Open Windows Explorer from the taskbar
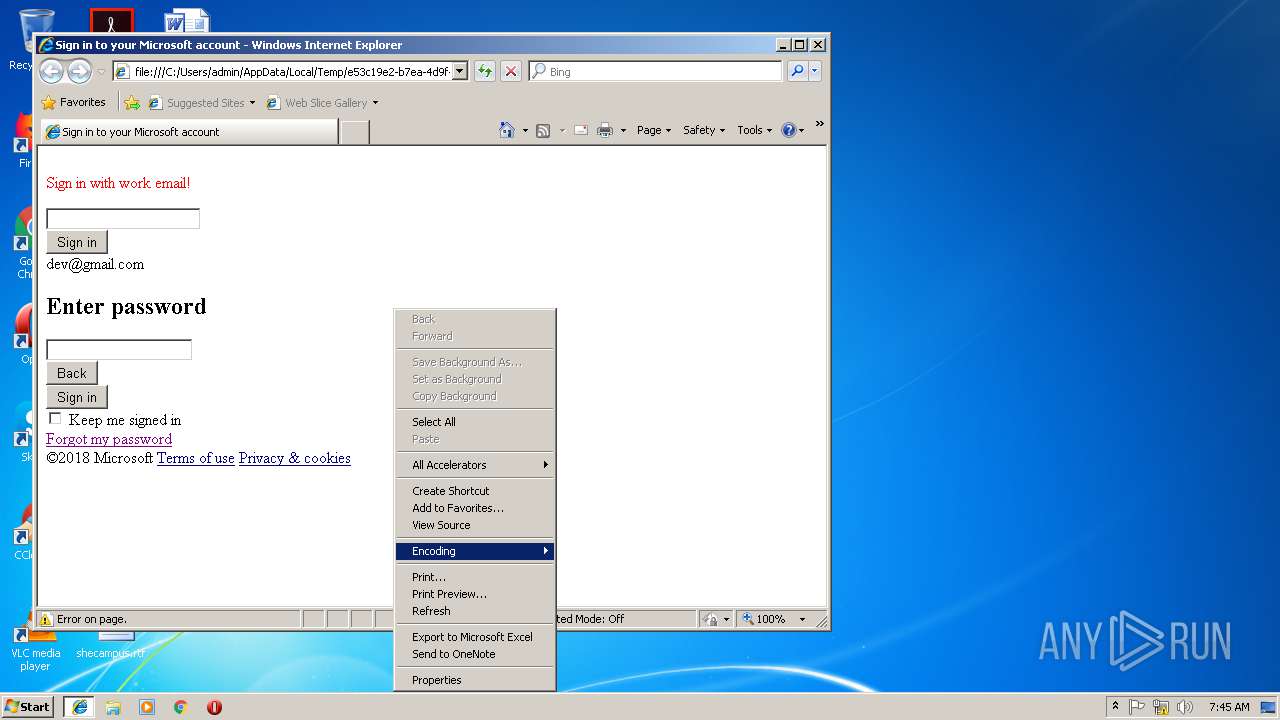 pos(113,706)
